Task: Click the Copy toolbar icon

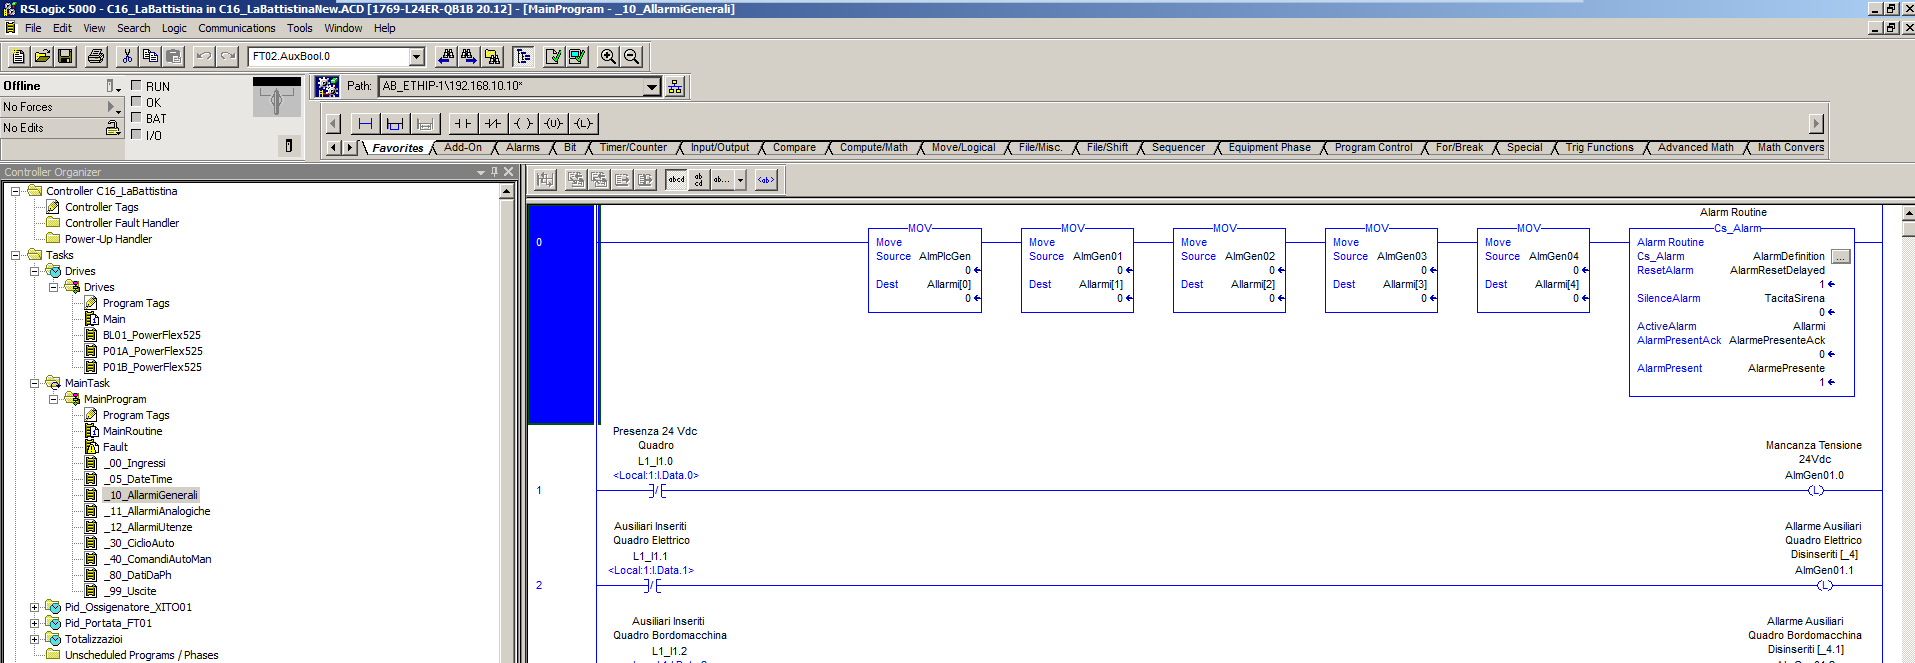Action: 150,57
